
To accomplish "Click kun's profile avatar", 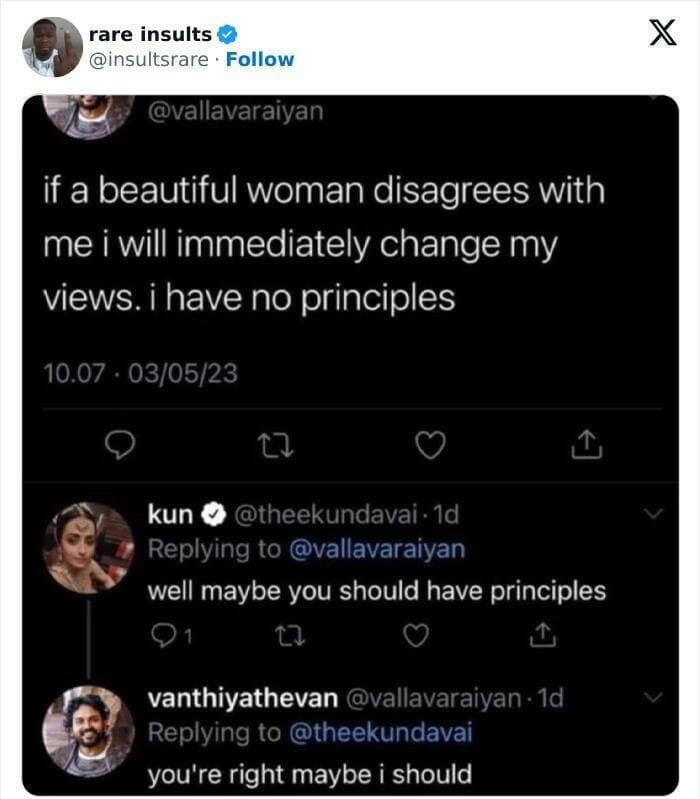I will pos(88,548).
